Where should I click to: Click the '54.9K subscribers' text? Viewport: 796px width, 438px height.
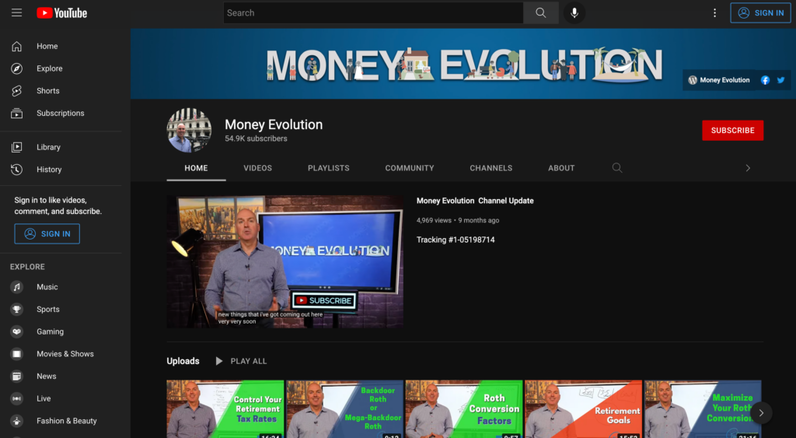256,139
